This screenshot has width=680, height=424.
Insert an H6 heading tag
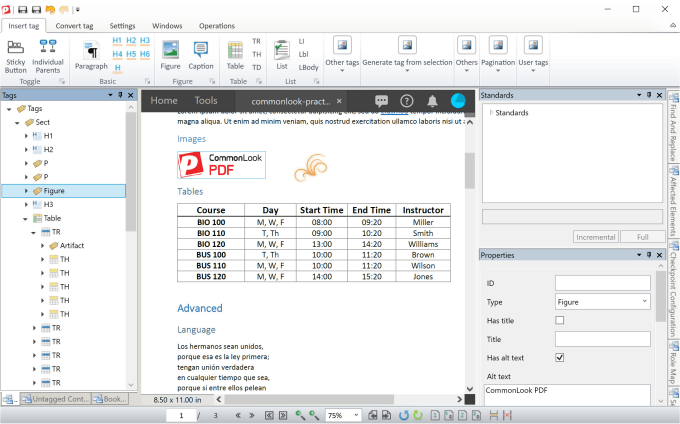145,54
